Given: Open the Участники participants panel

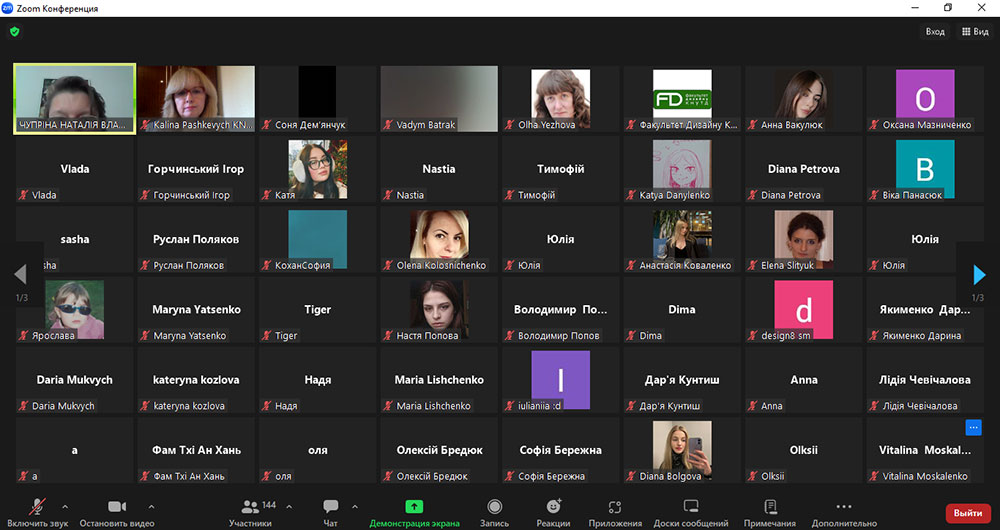Looking at the screenshot, I should [x=251, y=512].
